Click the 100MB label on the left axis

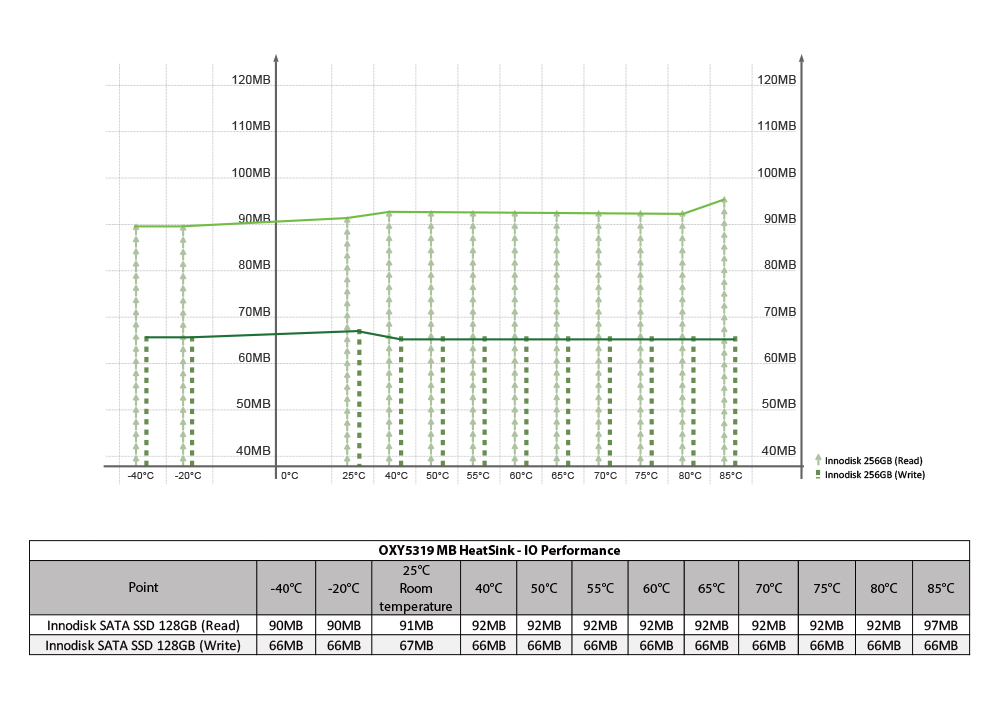(251, 173)
